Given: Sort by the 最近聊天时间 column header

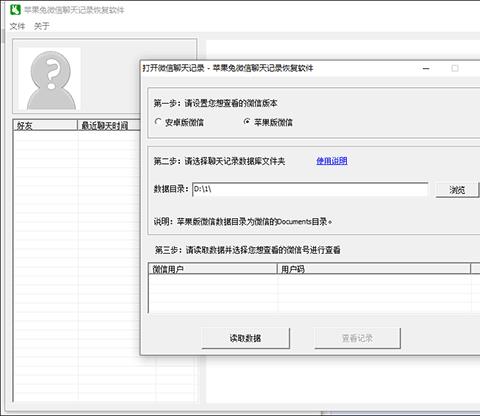Looking at the screenshot, I should (x=109, y=125).
